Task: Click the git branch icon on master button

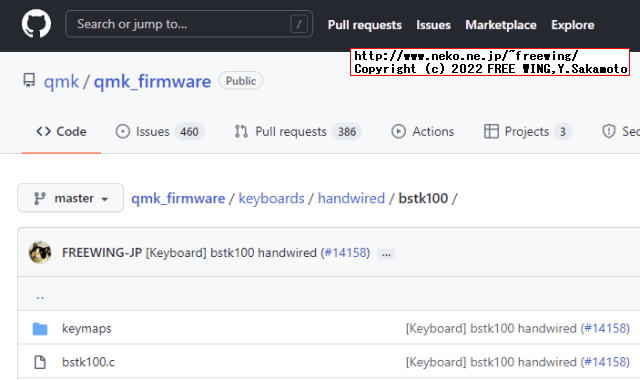Action: 40,198
